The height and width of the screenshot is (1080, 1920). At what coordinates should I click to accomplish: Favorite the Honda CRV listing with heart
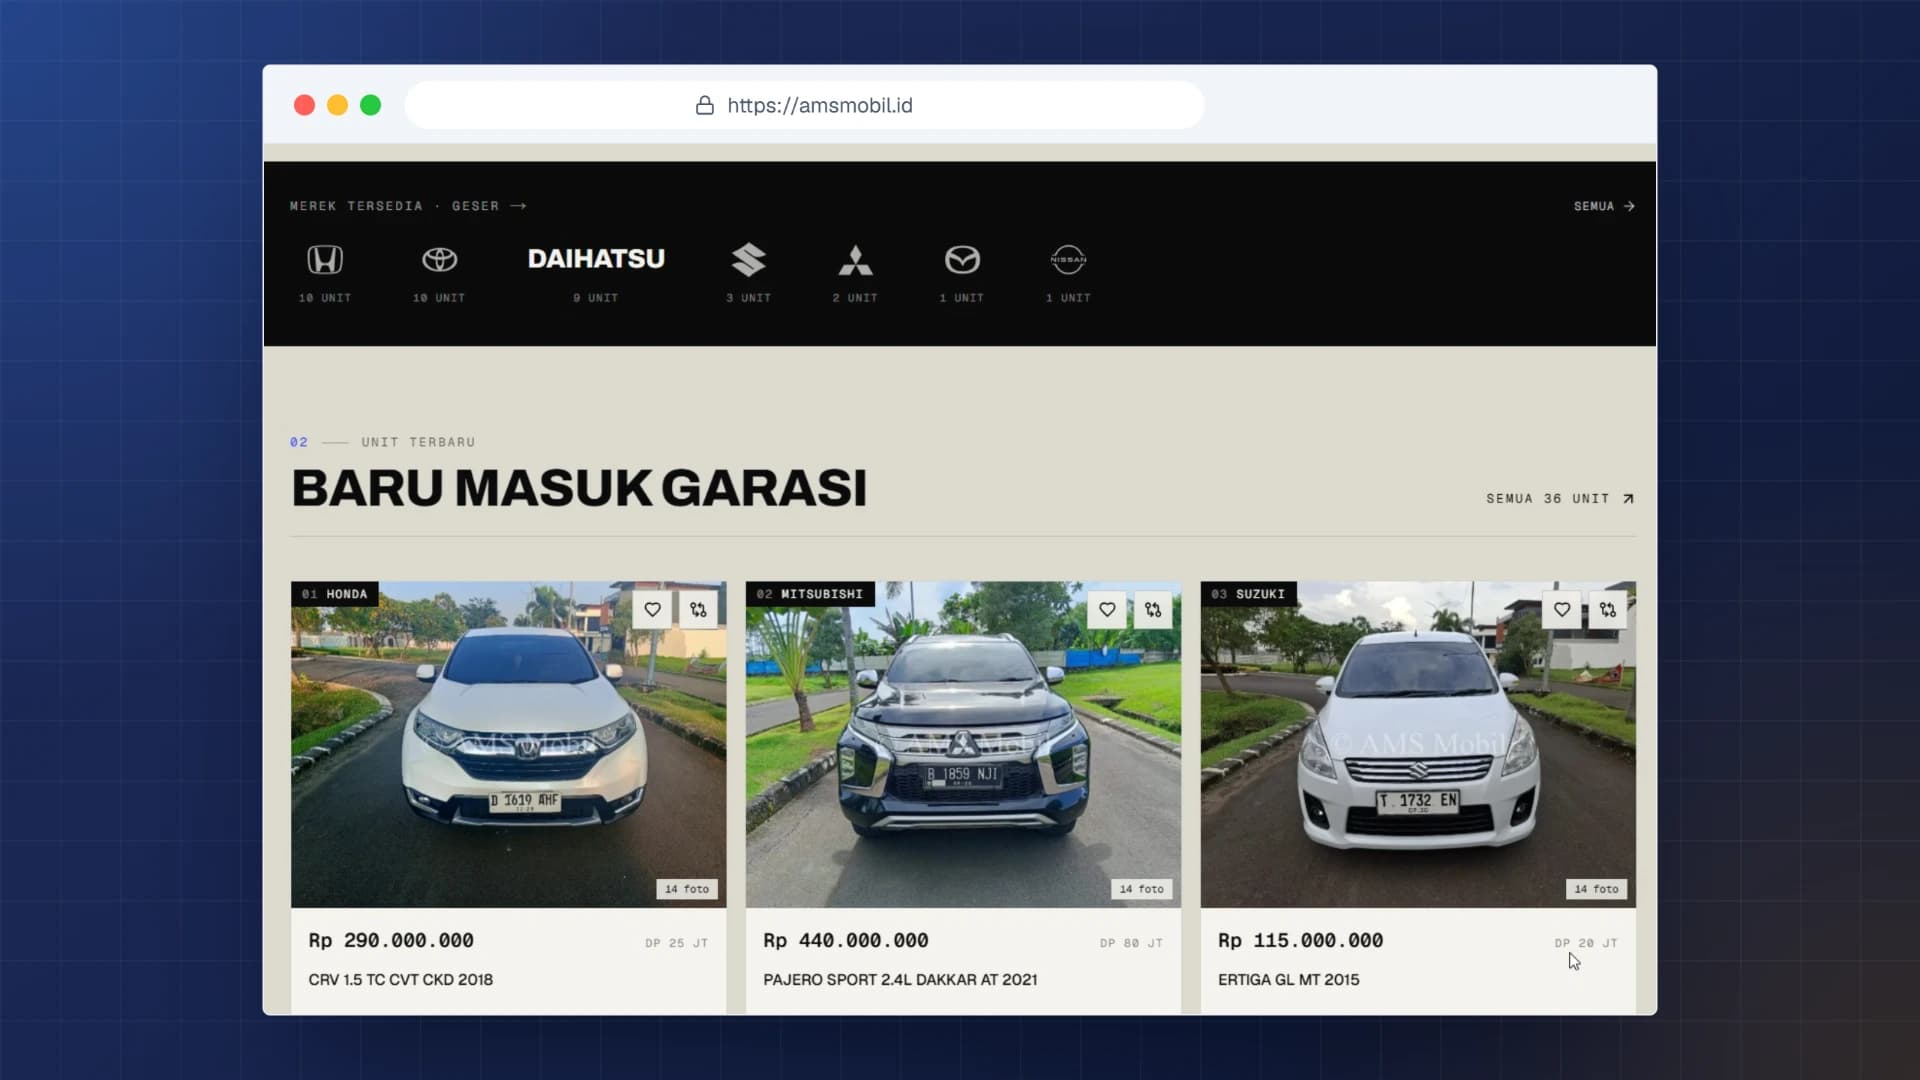[652, 609]
